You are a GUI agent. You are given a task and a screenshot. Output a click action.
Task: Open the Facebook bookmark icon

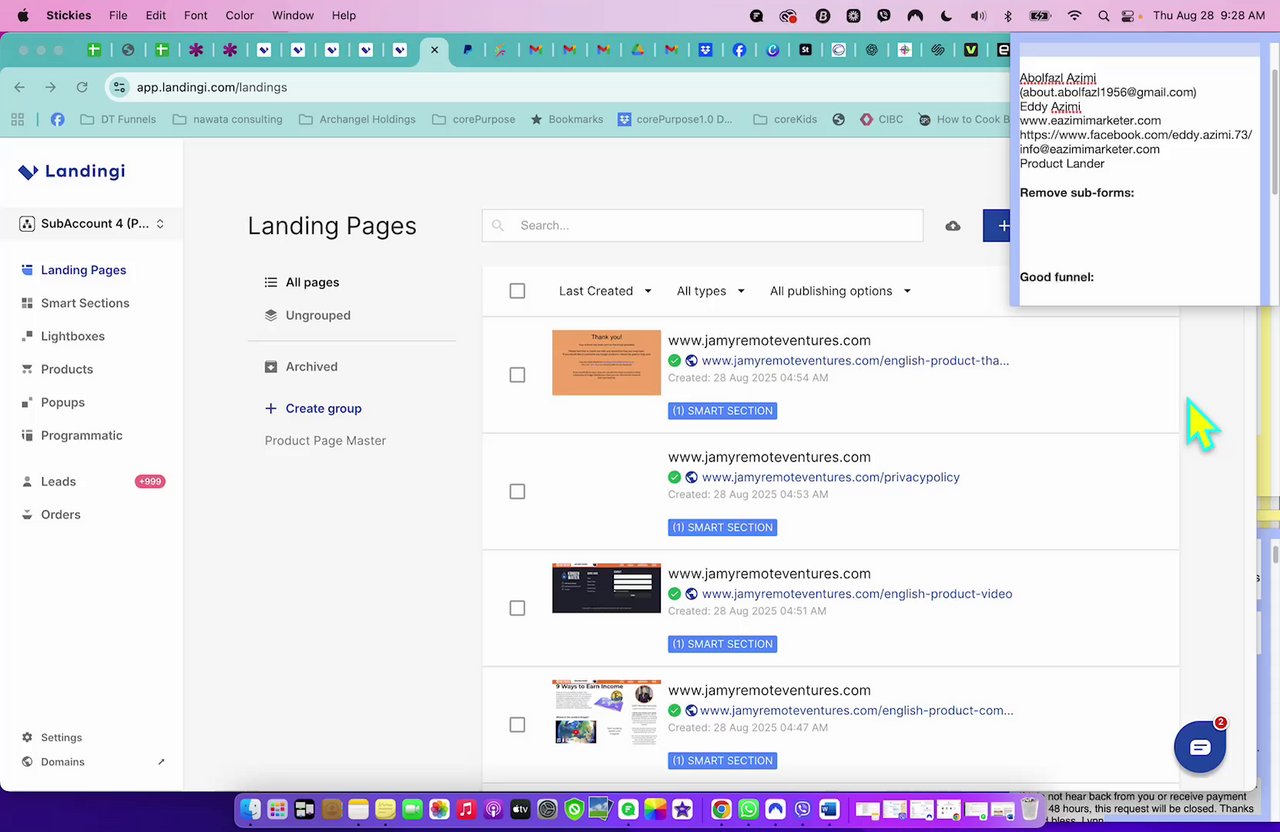pos(57,119)
